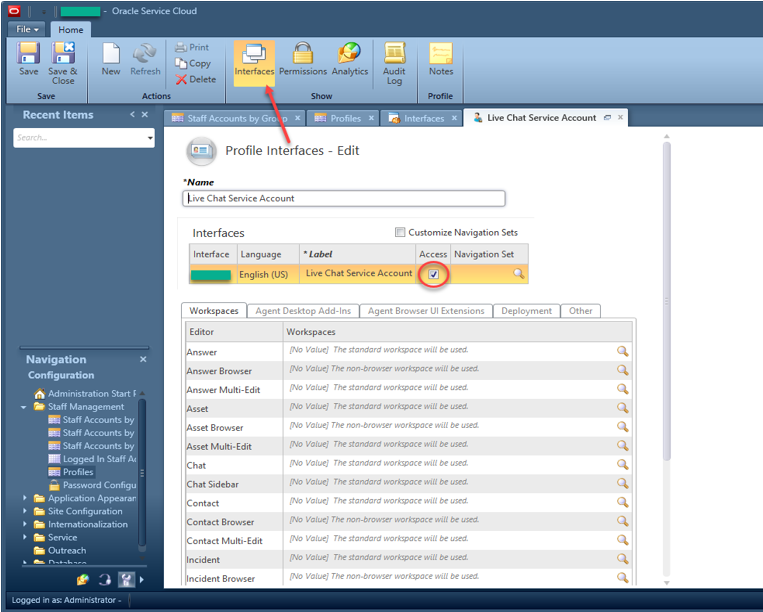Click the Delete button in Actions

tap(195, 79)
